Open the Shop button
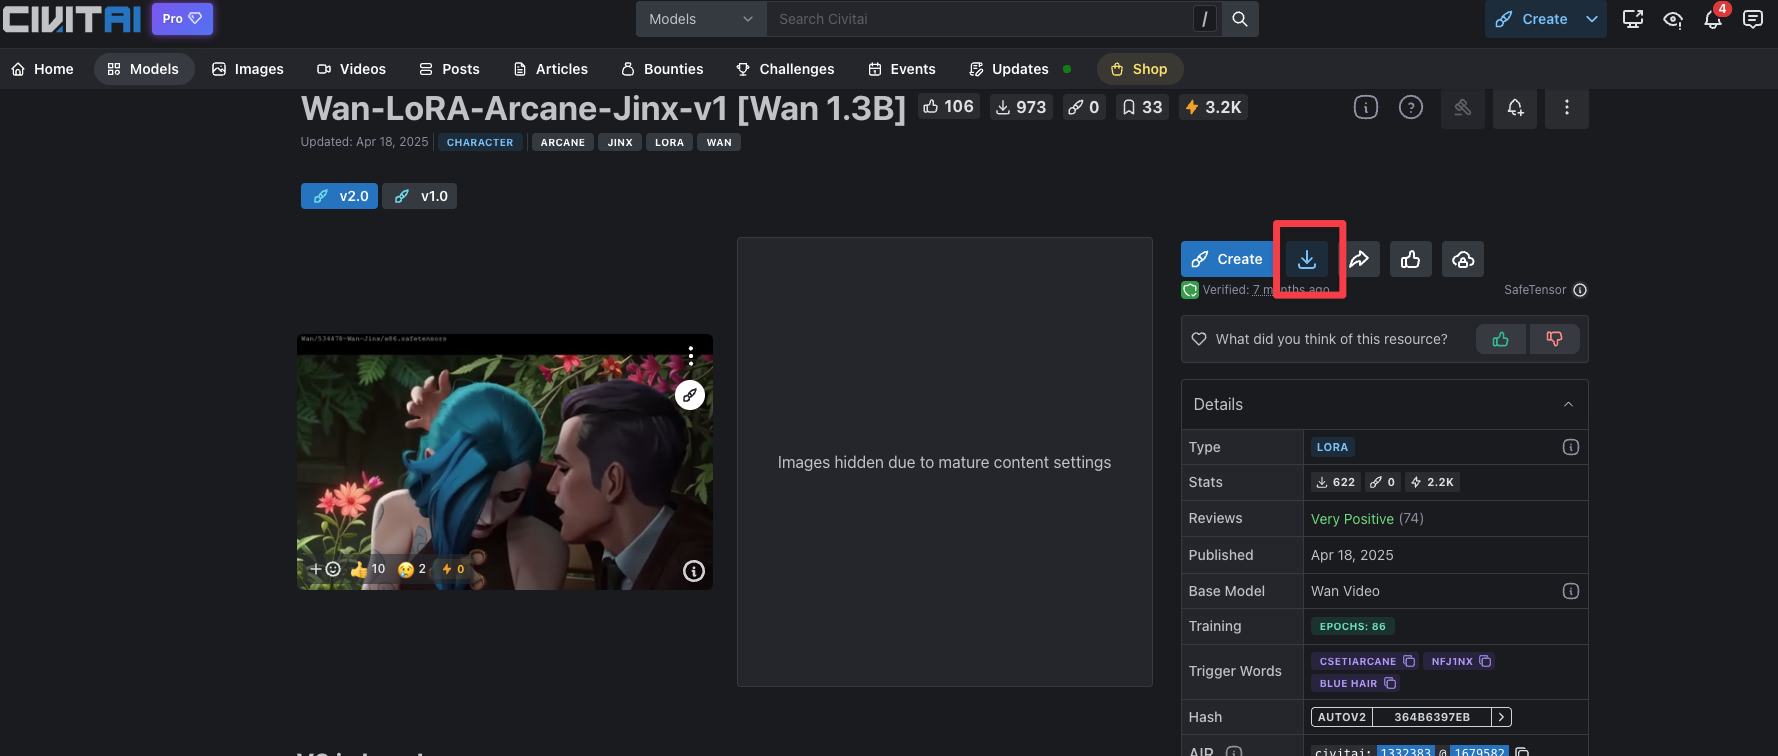Image resolution: width=1778 pixels, height=756 pixels. coord(1140,69)
